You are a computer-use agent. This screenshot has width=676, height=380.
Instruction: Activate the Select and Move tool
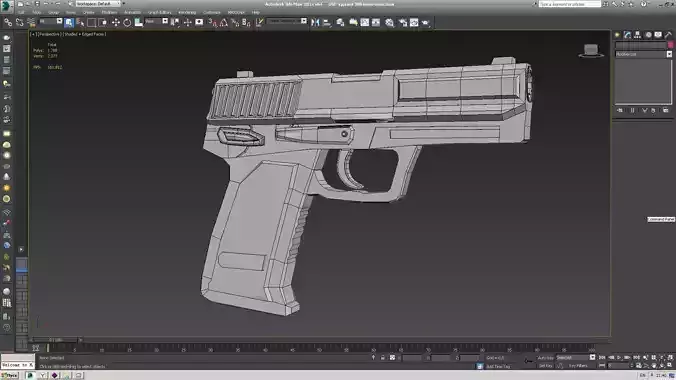116,22
